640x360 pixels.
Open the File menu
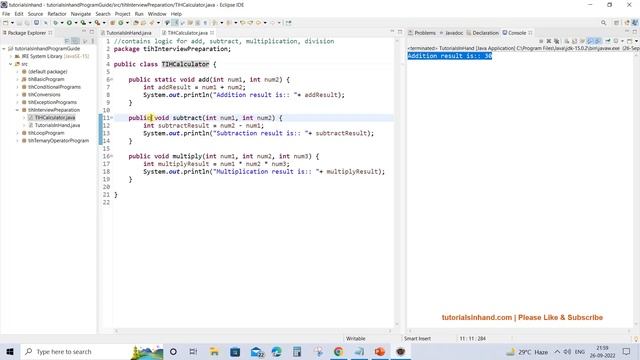[6, 14]
